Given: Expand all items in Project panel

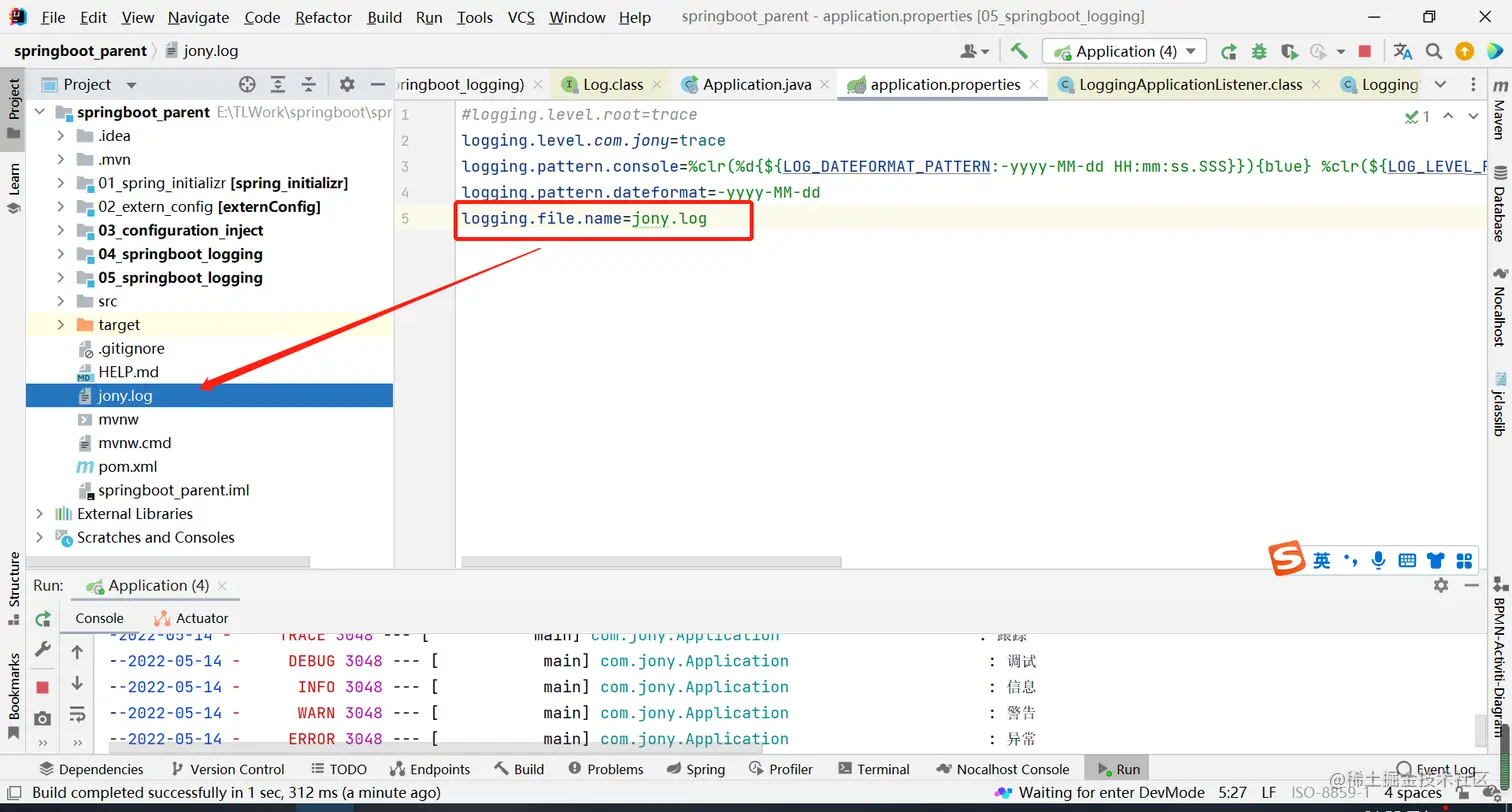Looking at the screenshot, I should coord(278,85).
